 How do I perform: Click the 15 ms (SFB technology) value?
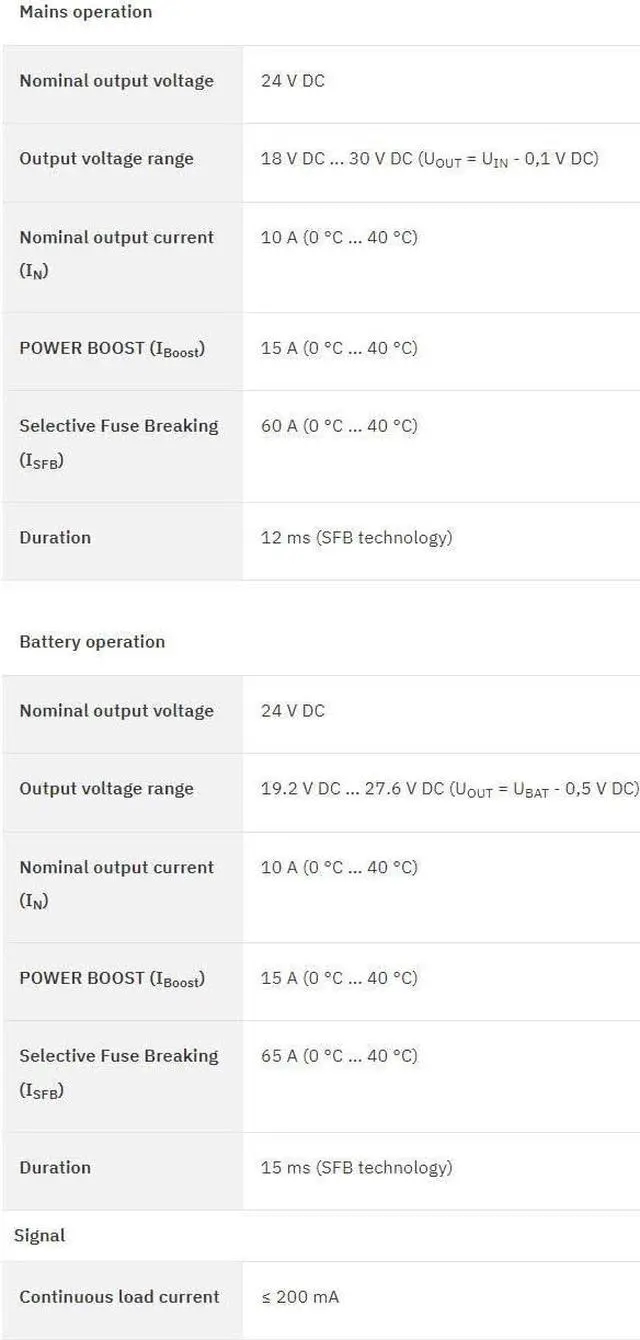[x=356, y=1168]
